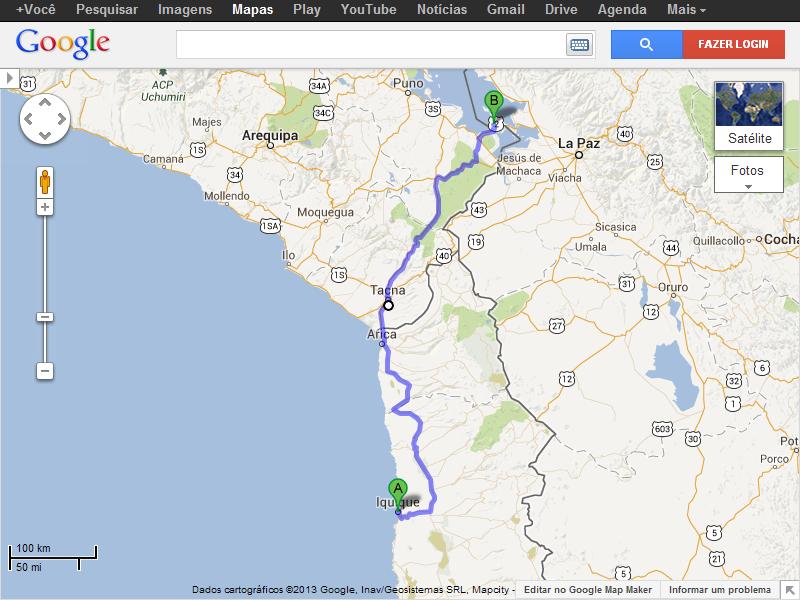The image size is (800, 600).
Task: Click the 100 km scale bar
Action: tap(53, 553)
